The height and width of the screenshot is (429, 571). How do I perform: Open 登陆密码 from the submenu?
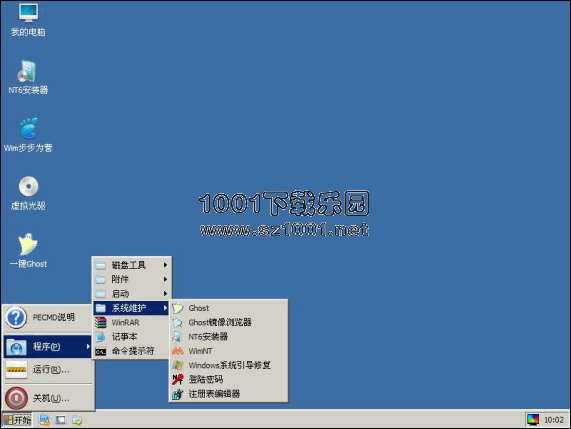[229, 379]
